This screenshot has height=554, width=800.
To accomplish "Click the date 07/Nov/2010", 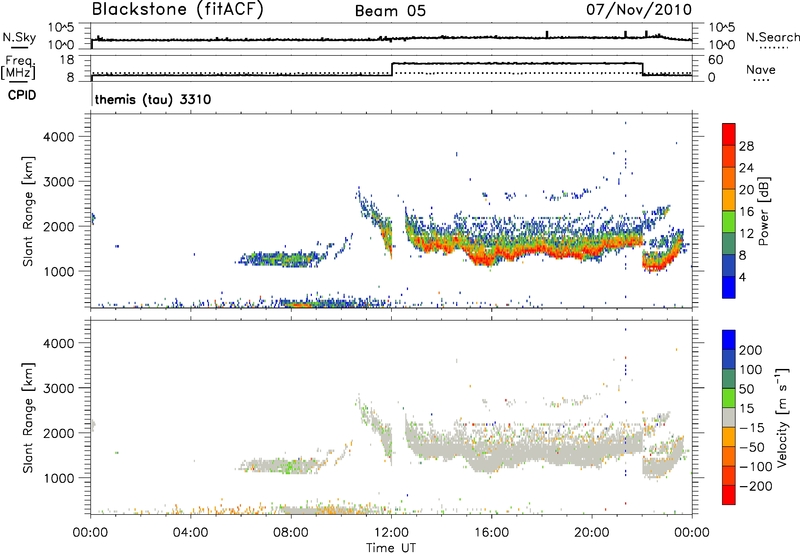I will tap(639, 10).
